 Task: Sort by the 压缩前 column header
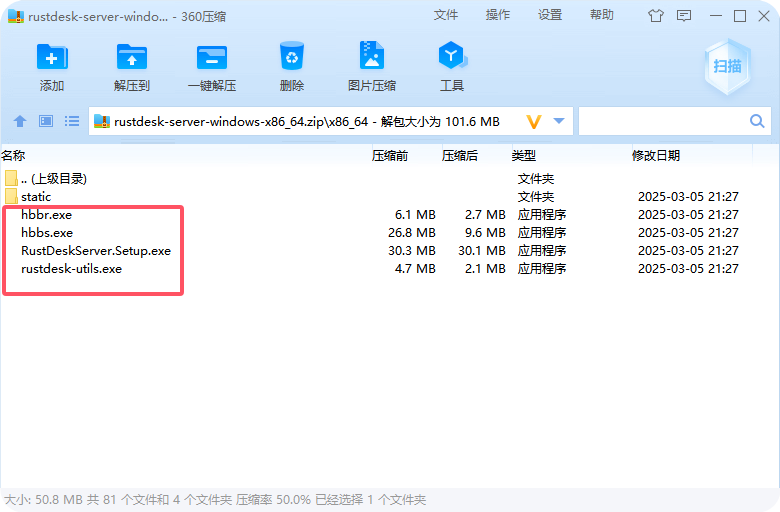(390, 156)
